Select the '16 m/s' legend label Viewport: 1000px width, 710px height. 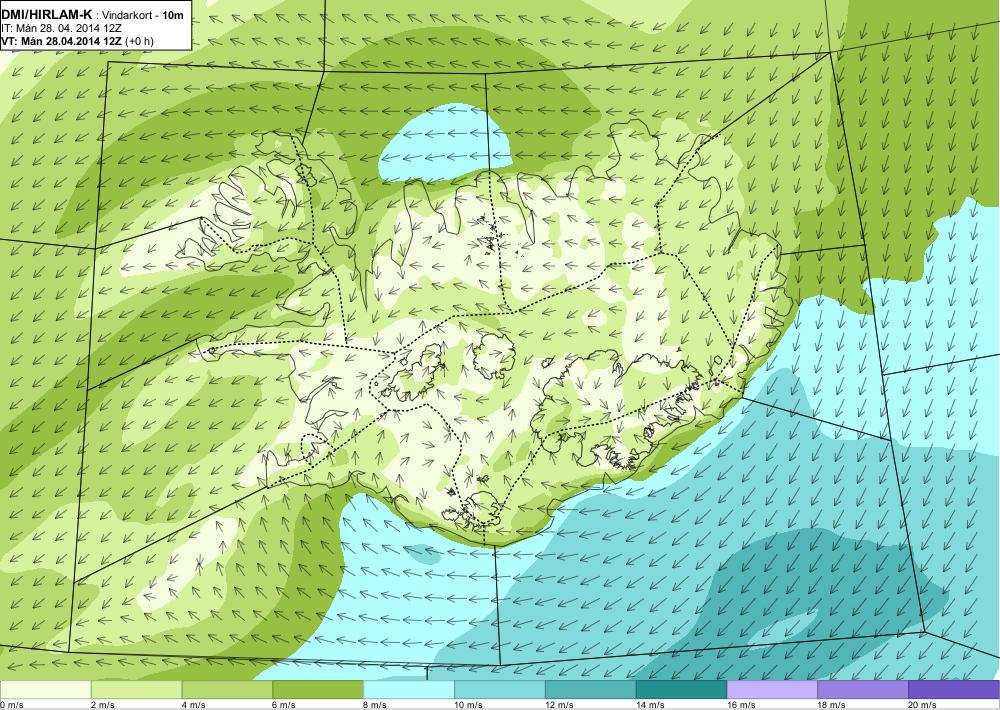tap(741, 705)
